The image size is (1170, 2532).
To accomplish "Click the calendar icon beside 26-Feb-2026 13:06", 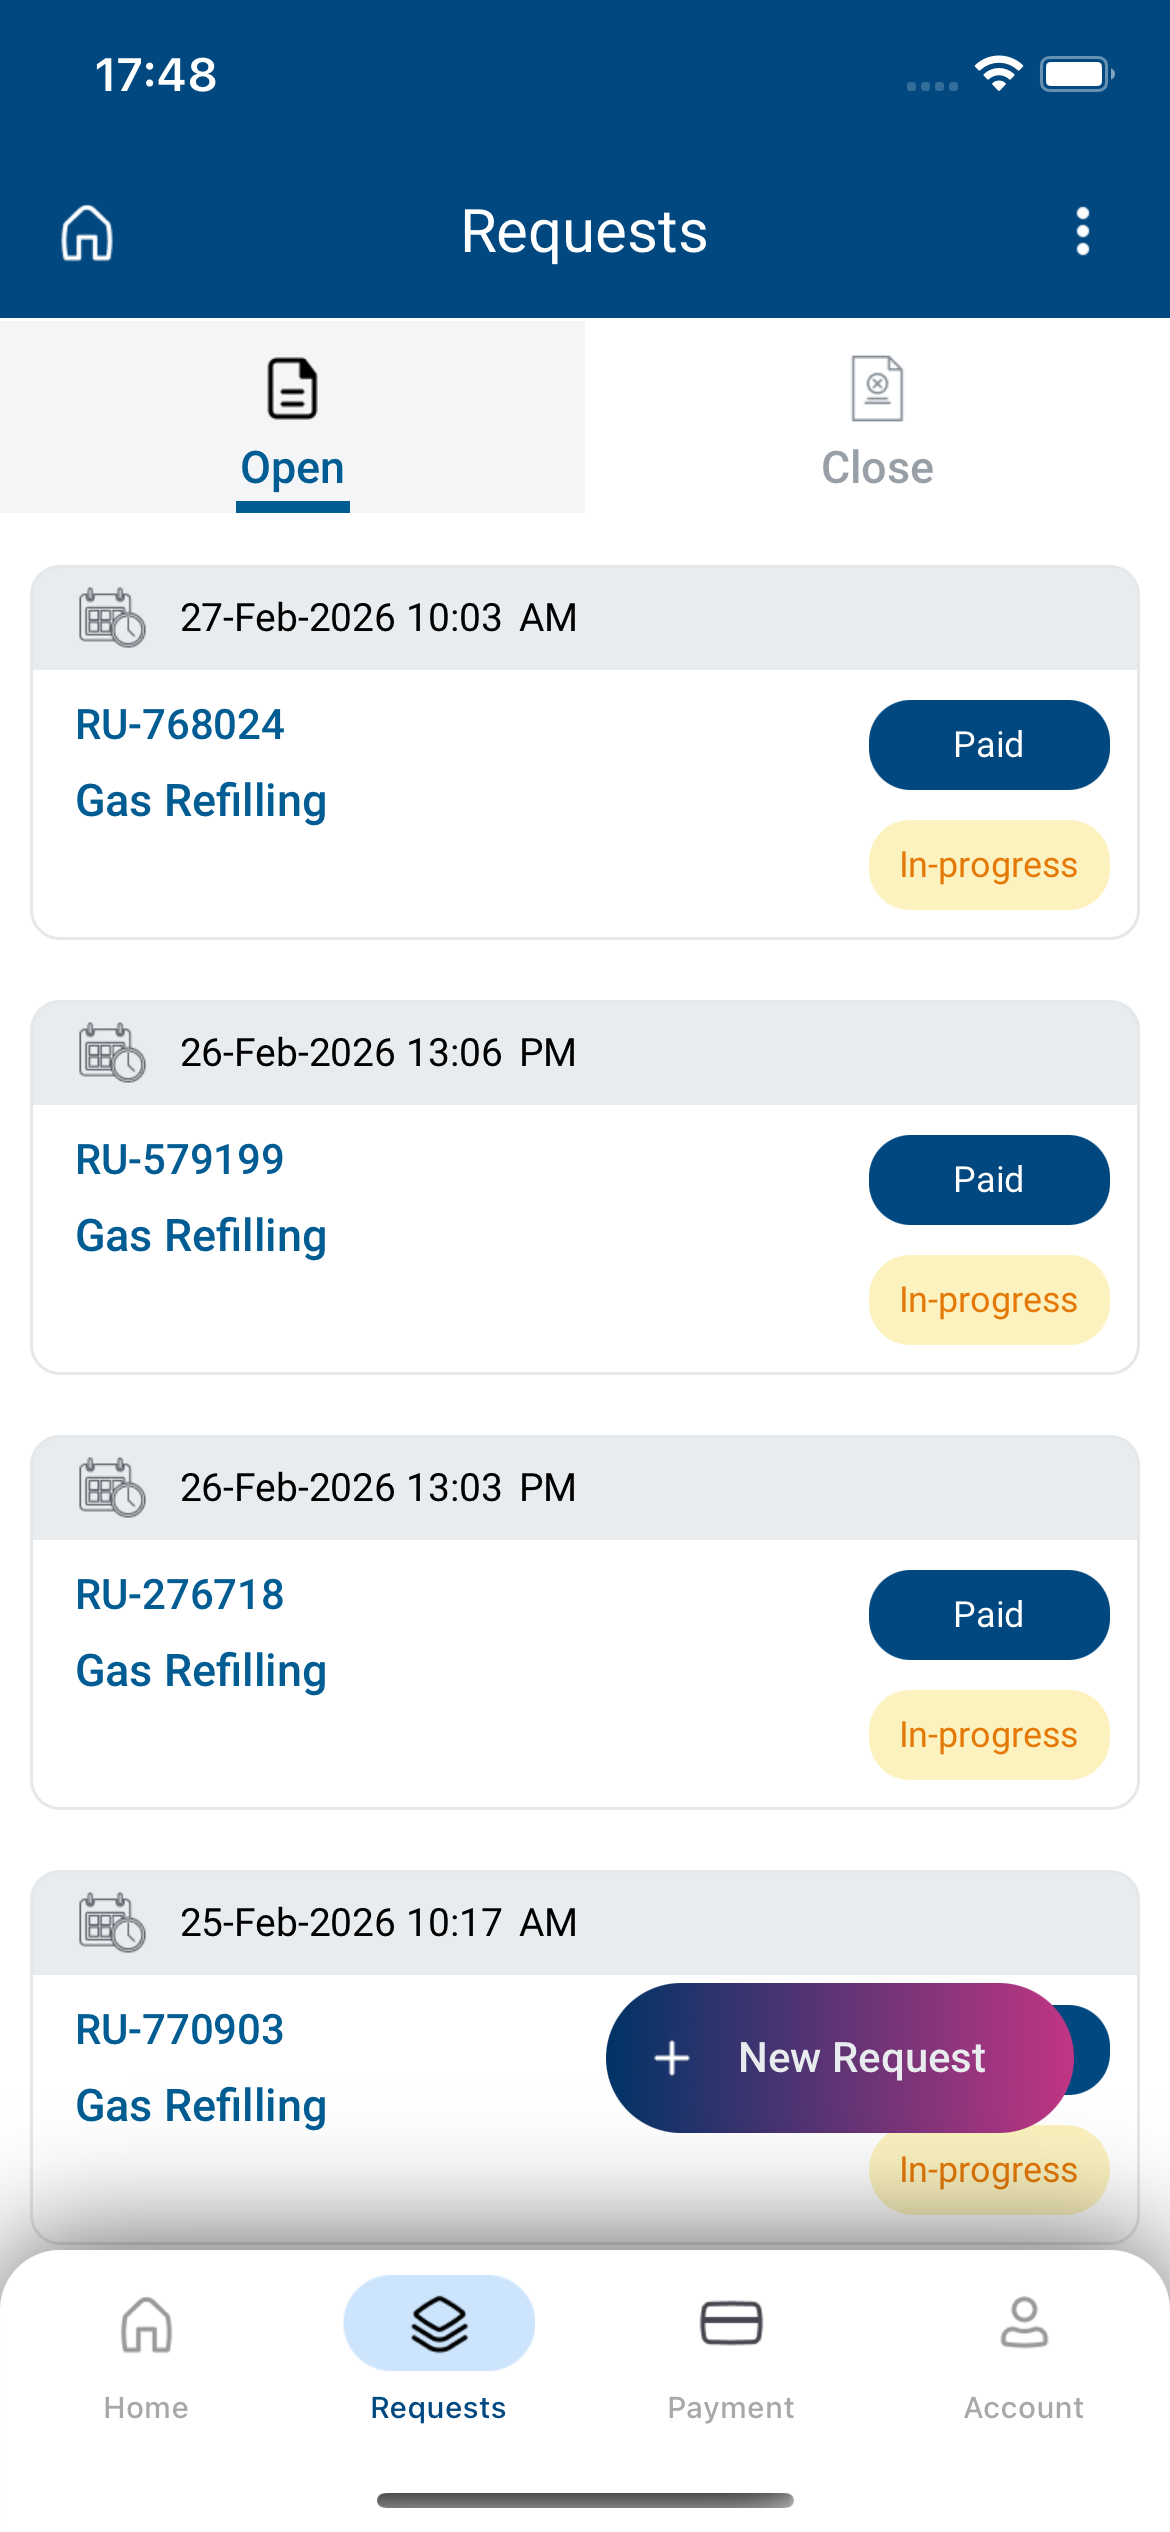I will click(x=112, y=1052).
